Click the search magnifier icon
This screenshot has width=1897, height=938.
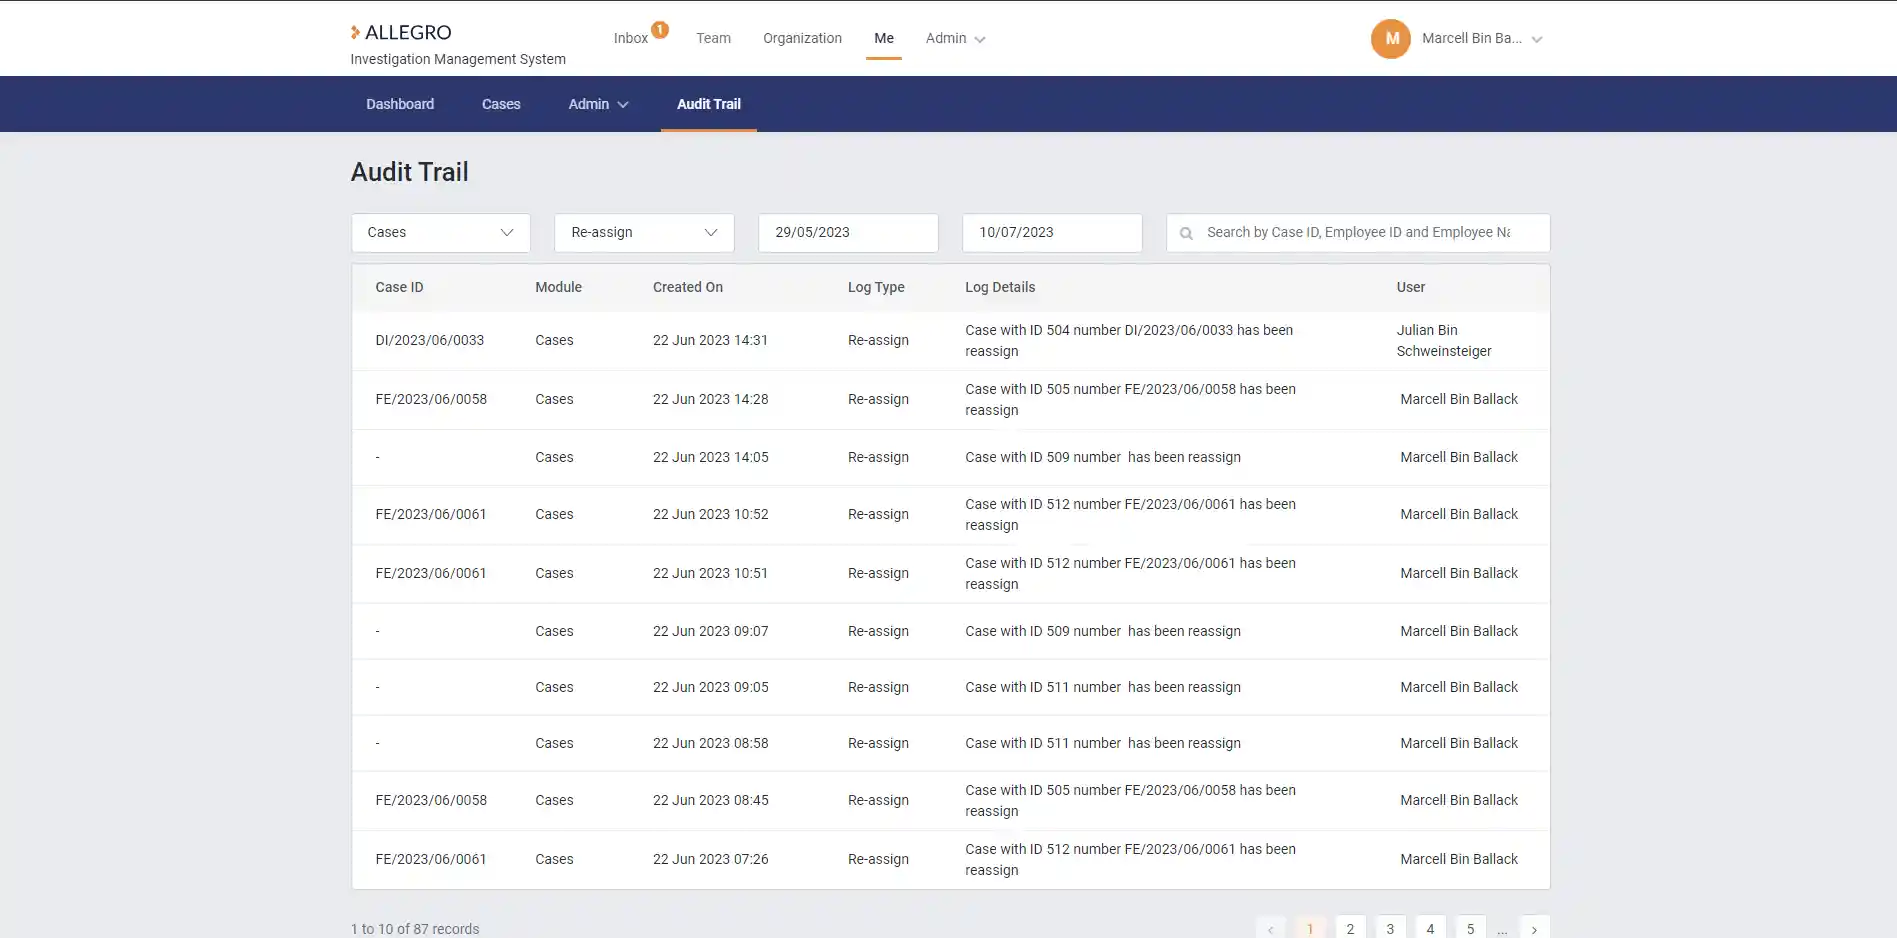[x=1186, y=233]
